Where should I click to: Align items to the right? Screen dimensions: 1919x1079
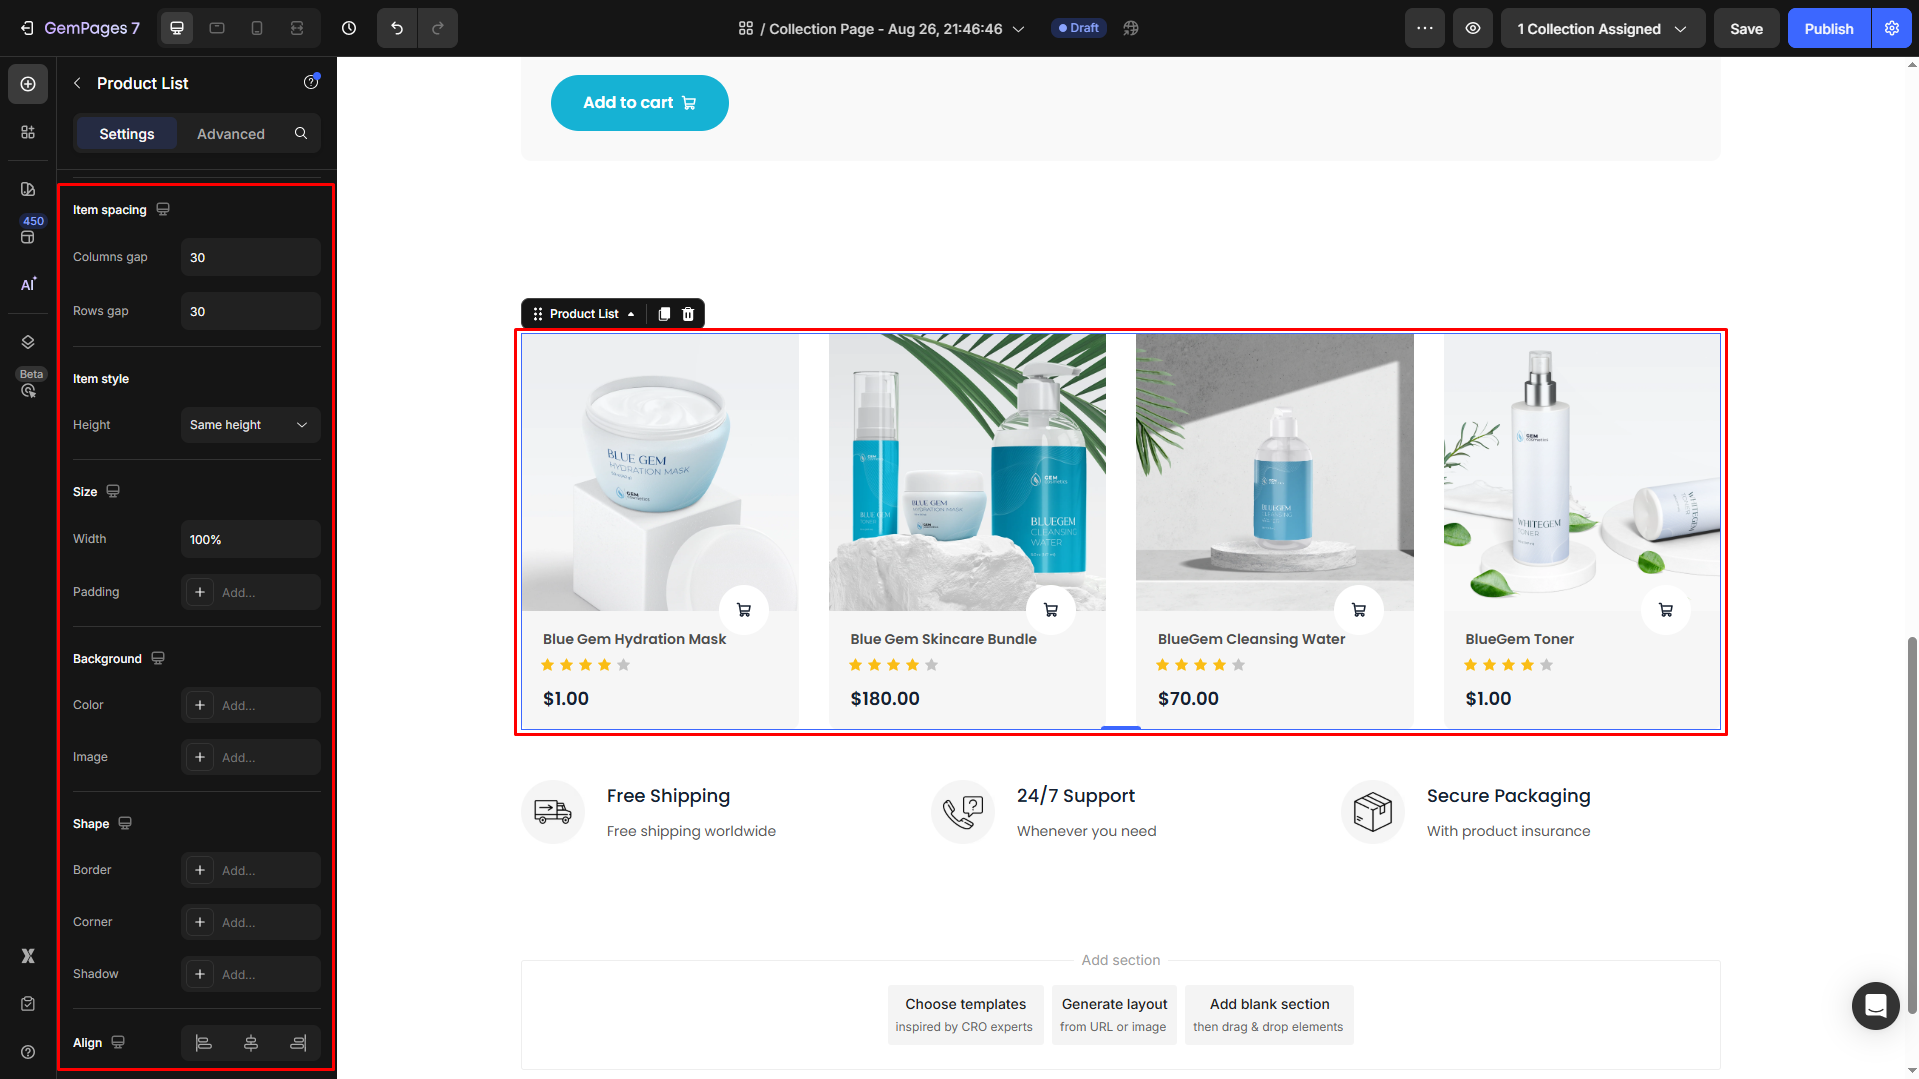(x=298, y=1043)
